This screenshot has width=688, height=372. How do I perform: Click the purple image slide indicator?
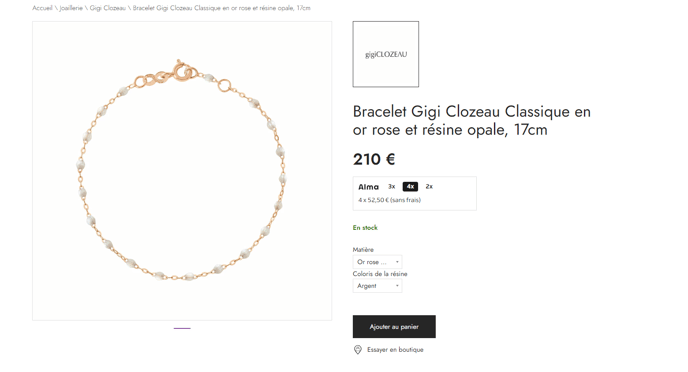(x=182, y=328)
